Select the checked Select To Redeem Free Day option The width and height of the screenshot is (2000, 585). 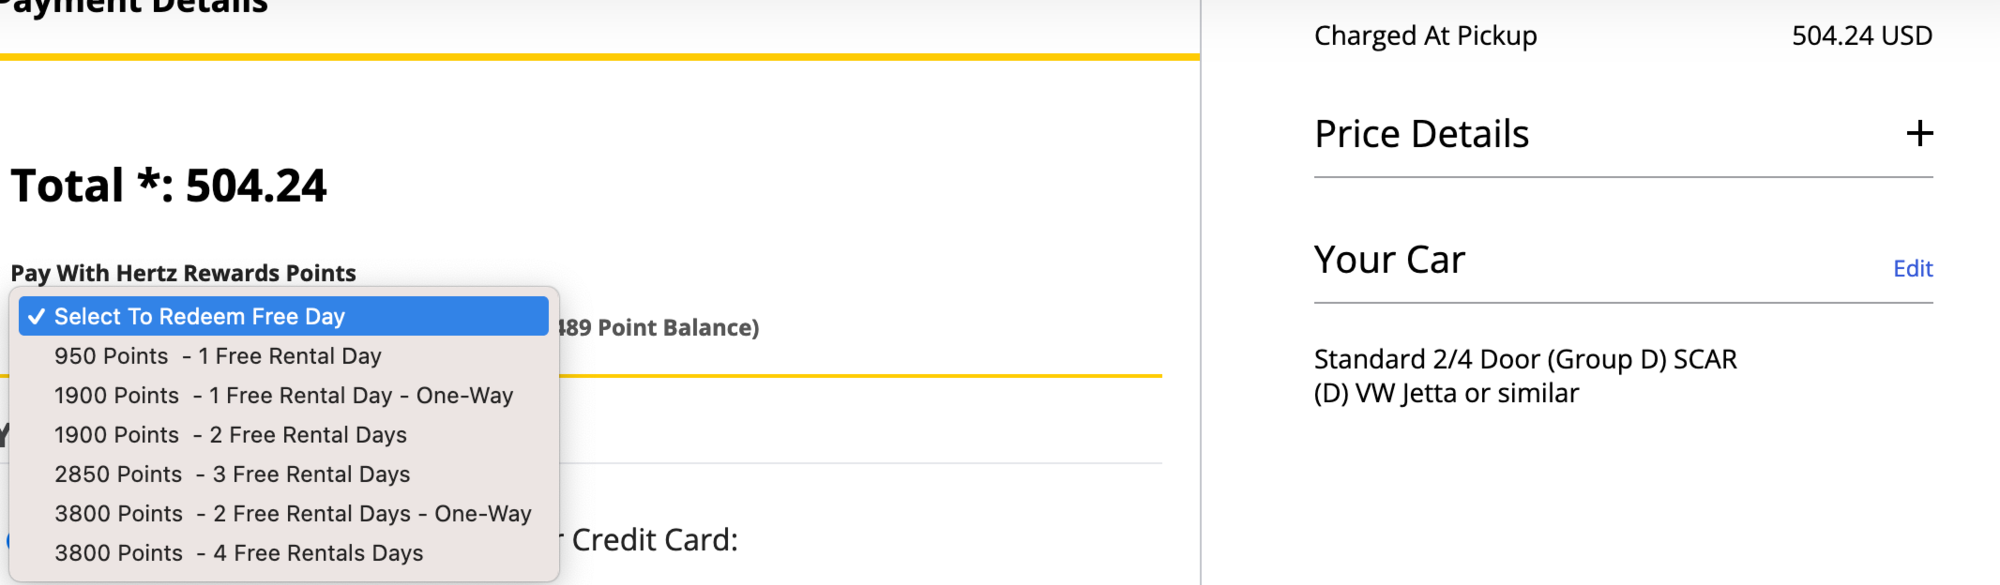[x=284, y=316]
